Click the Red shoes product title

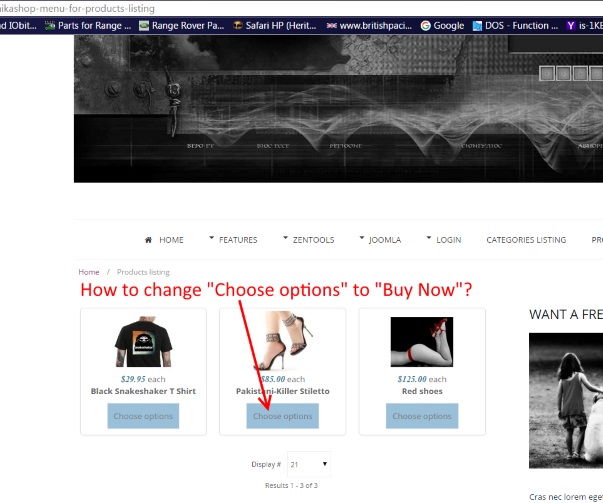point(422,391)
